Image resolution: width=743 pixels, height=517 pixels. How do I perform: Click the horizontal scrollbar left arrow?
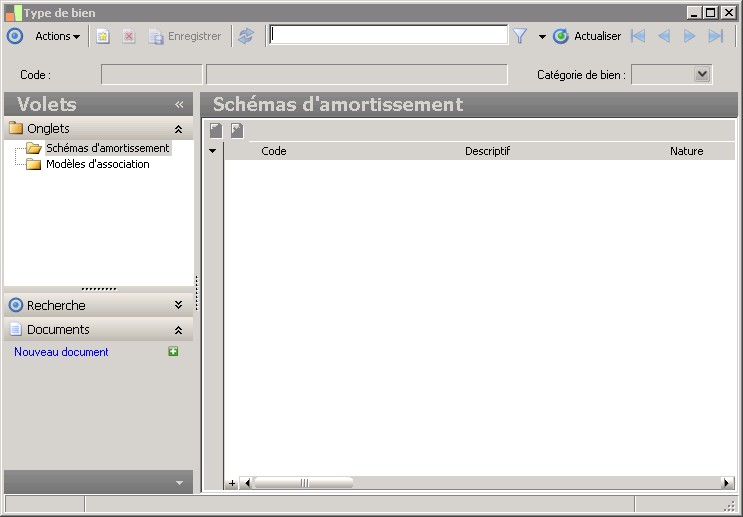click(x=246, y=483)
